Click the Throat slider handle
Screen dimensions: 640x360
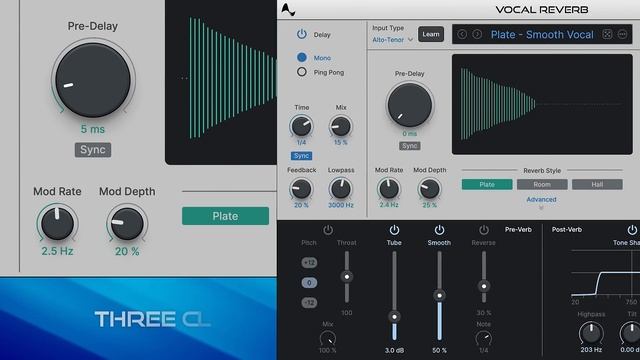click(347, 277)
